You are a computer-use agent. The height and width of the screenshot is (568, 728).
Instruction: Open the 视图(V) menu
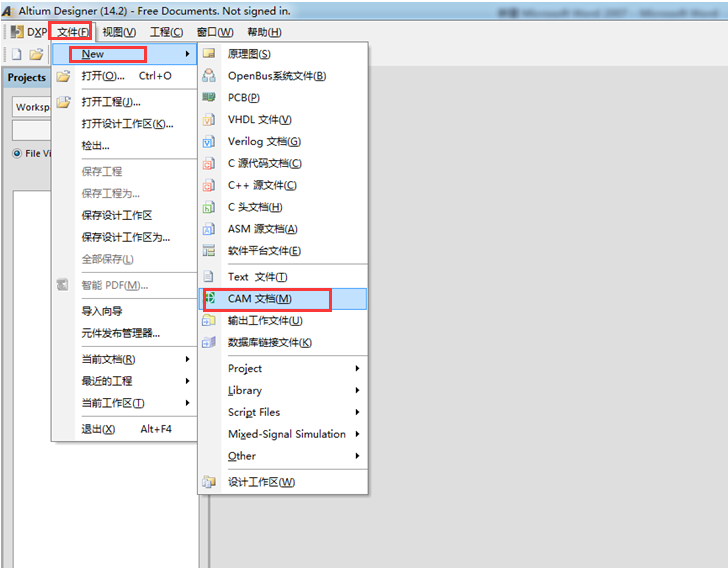point(119,32)
